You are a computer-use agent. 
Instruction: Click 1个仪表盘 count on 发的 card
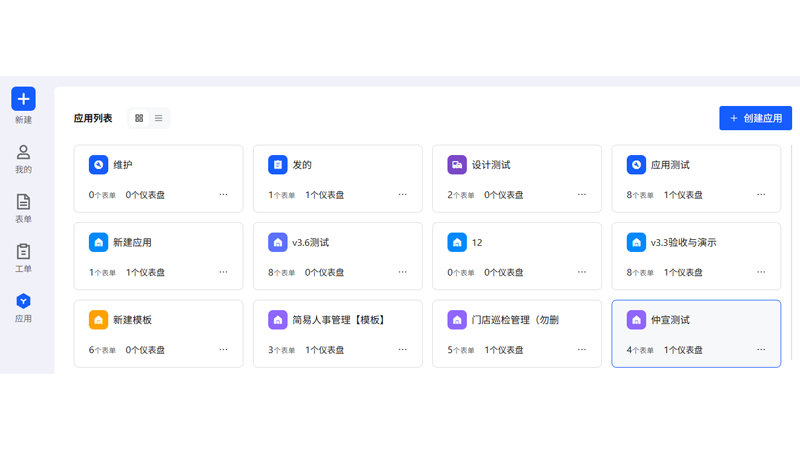[324, 195]
